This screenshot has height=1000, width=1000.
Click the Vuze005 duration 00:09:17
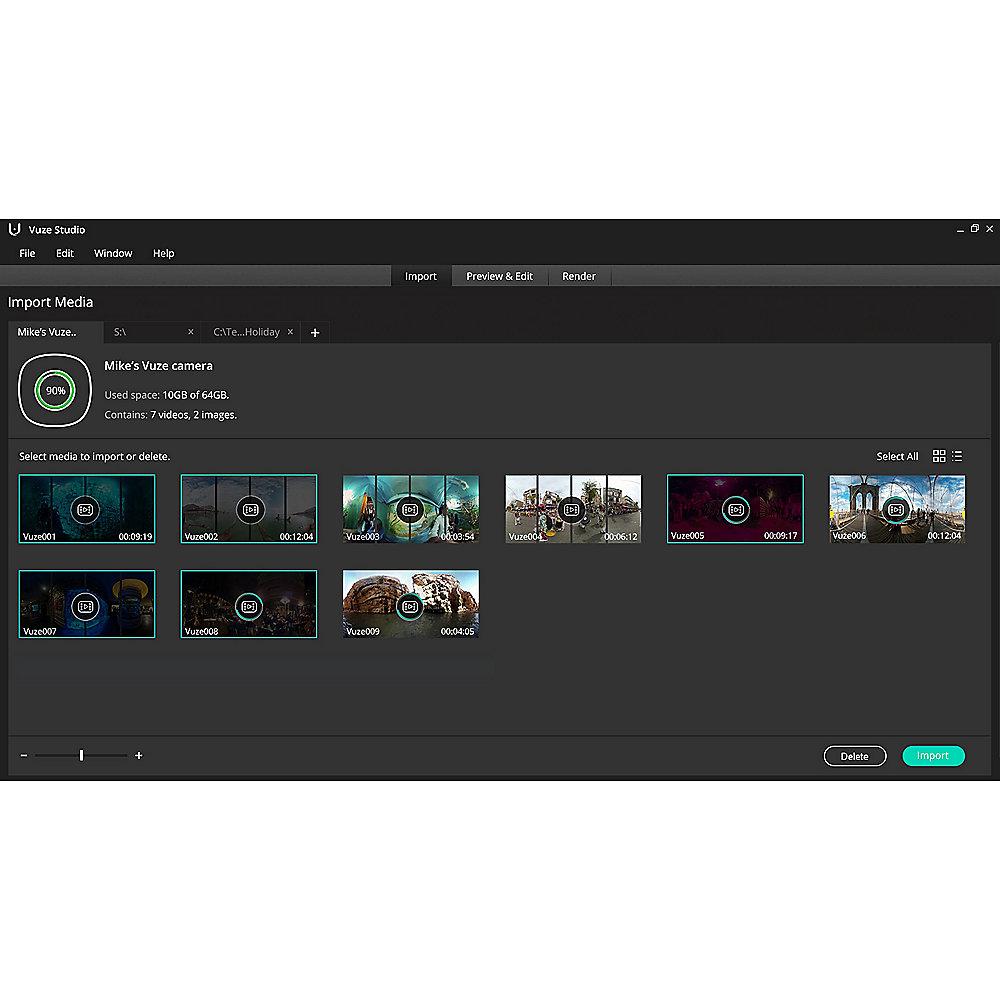[x=781, y=536]
